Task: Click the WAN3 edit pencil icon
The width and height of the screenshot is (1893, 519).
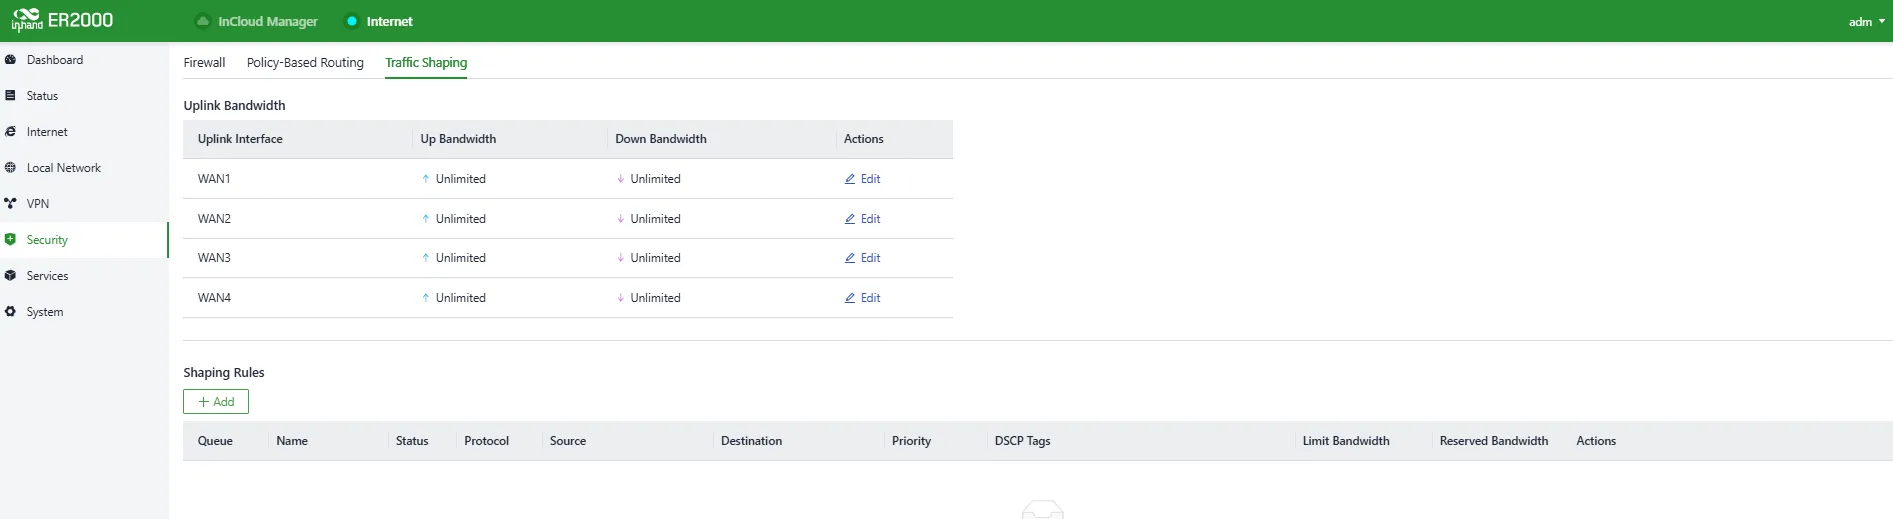Action: (x=850, y=258)
